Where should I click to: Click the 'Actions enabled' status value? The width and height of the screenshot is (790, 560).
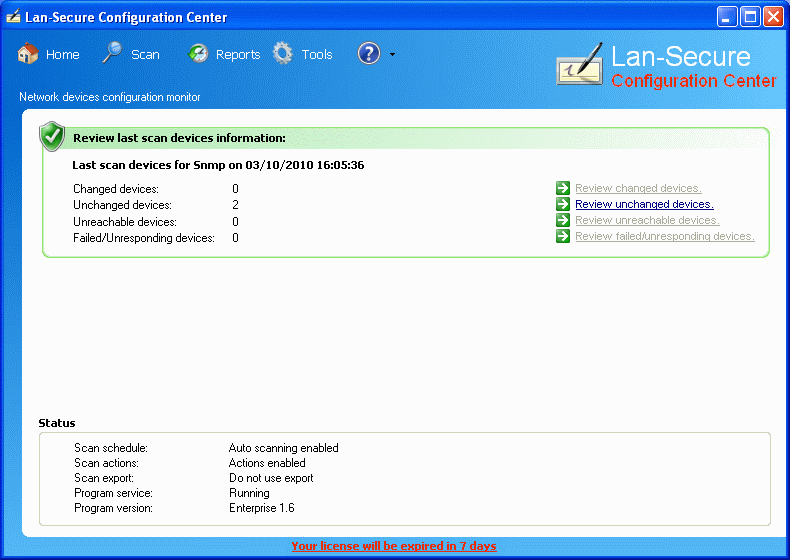click(x=267, y=463)
